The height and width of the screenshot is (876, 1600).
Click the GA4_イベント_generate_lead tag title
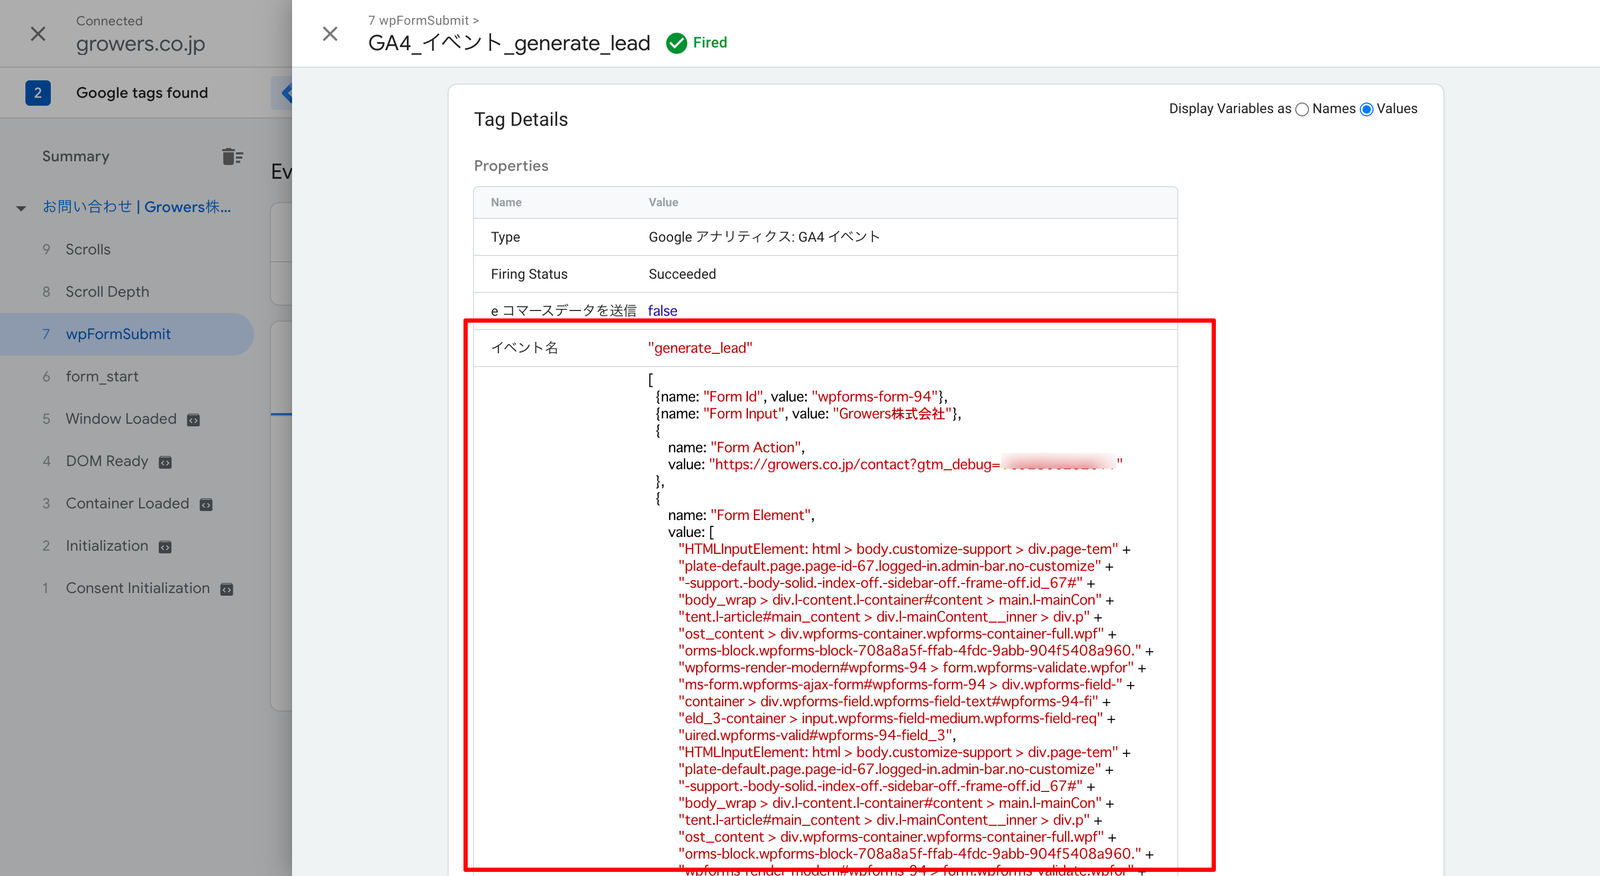click(x=509, y=43)
